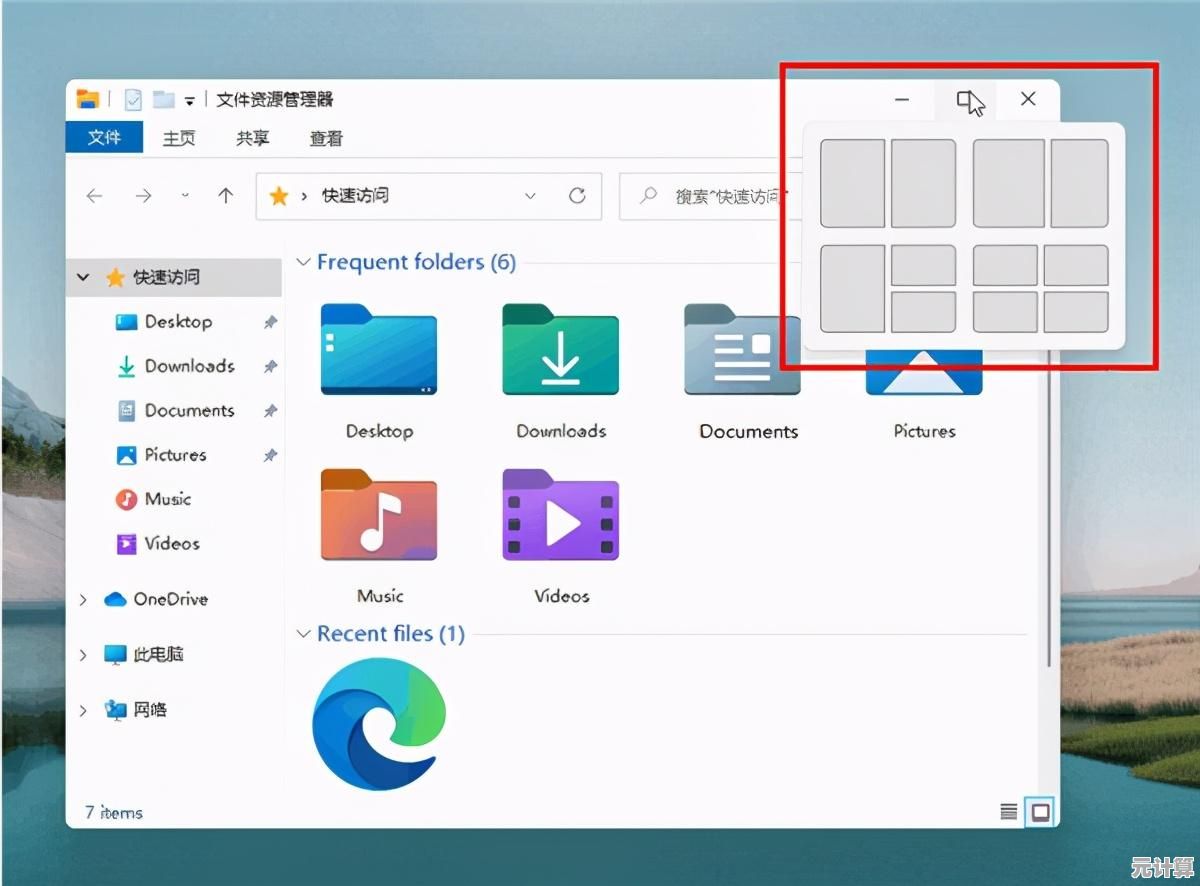Collapse the Recent files section

coord(303,634)
